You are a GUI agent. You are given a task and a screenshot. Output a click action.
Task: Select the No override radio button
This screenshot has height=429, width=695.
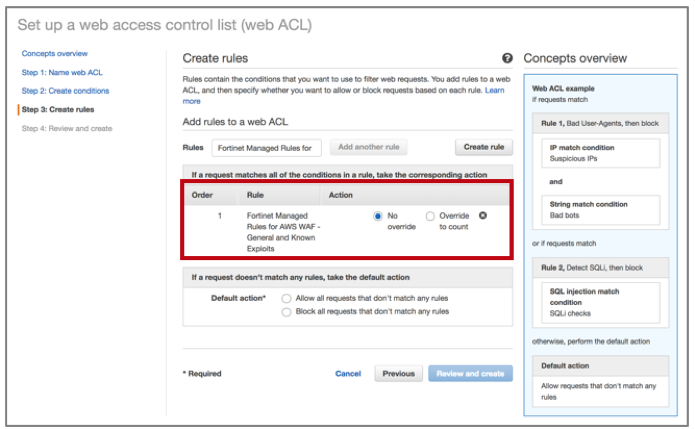tap(378, 215)
